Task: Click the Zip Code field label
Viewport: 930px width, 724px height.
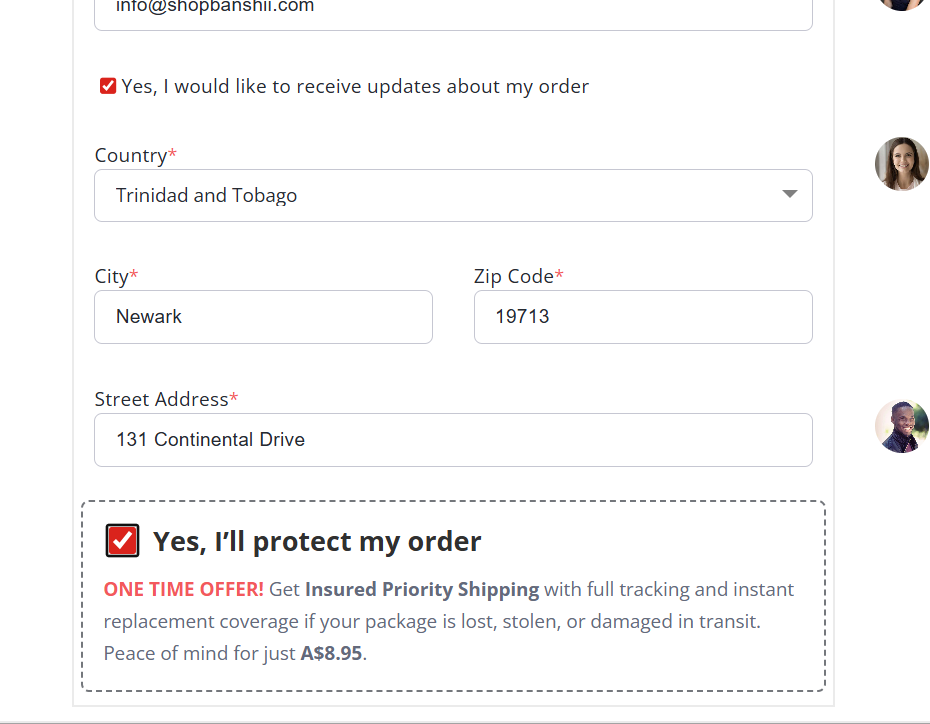Action: pos(514,276)
